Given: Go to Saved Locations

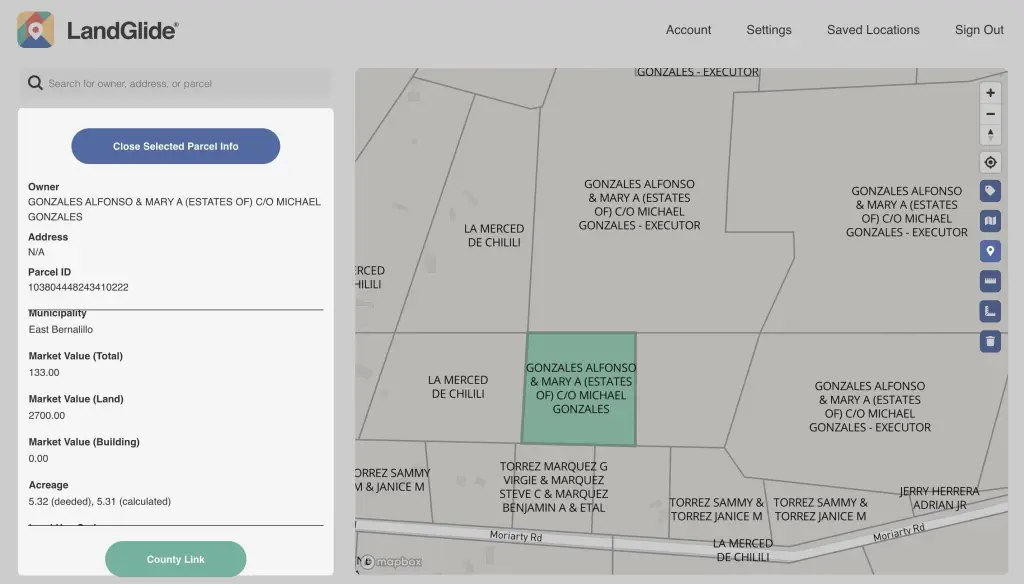Looking at the screenshot, I should [x=872, y=30].
